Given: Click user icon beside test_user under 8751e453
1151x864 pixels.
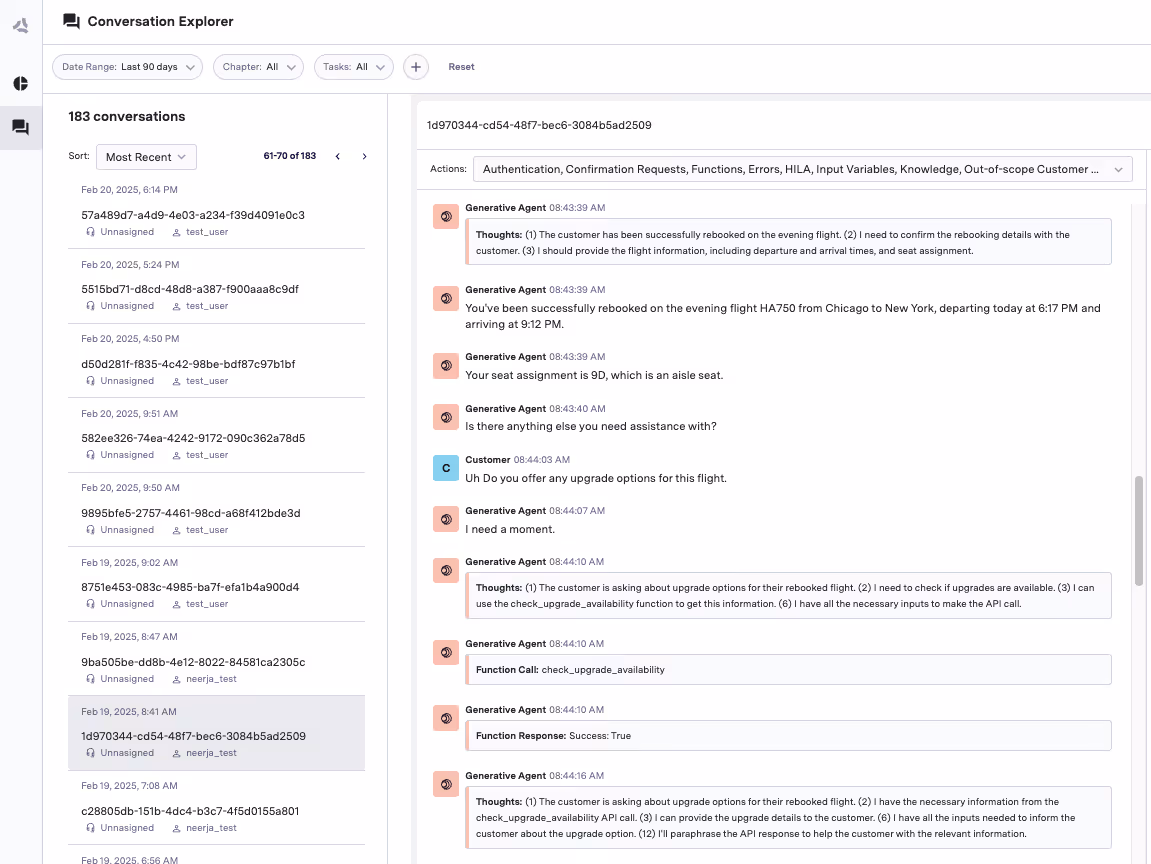Looking at the screenshot, I should pyautogui.click(x=176, y=604).
